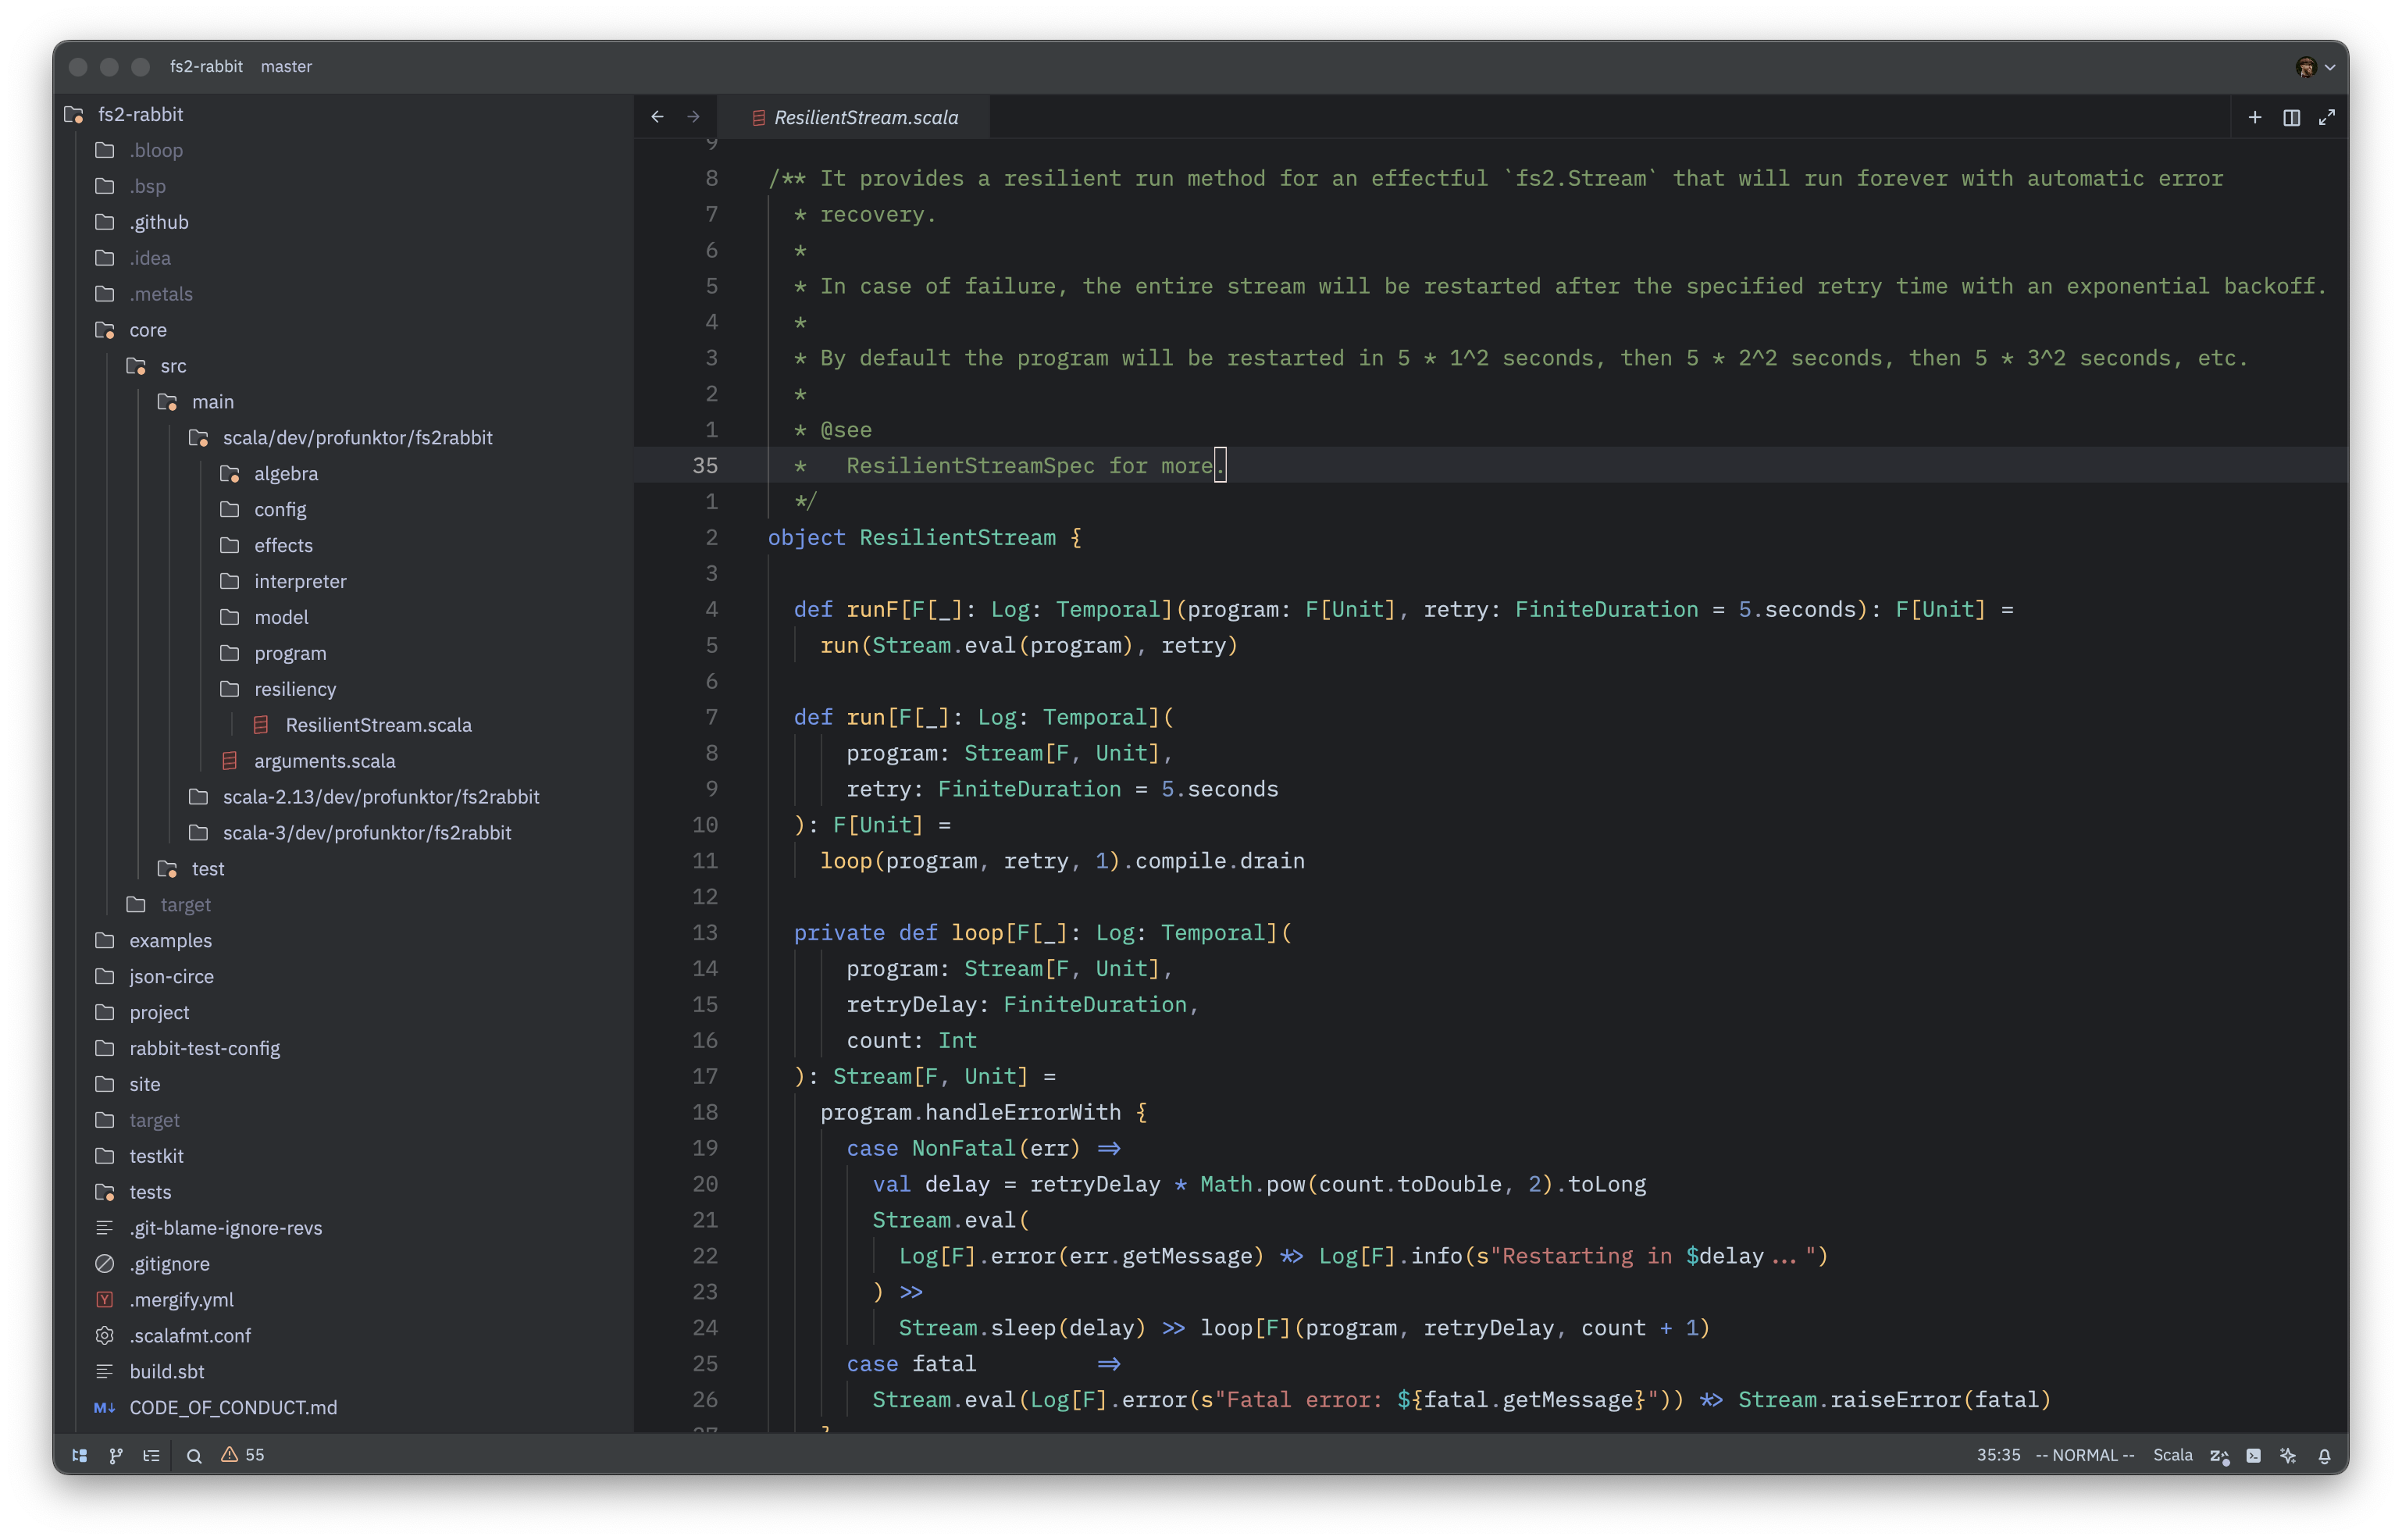Go forward with the right arrow

[694, 117]
